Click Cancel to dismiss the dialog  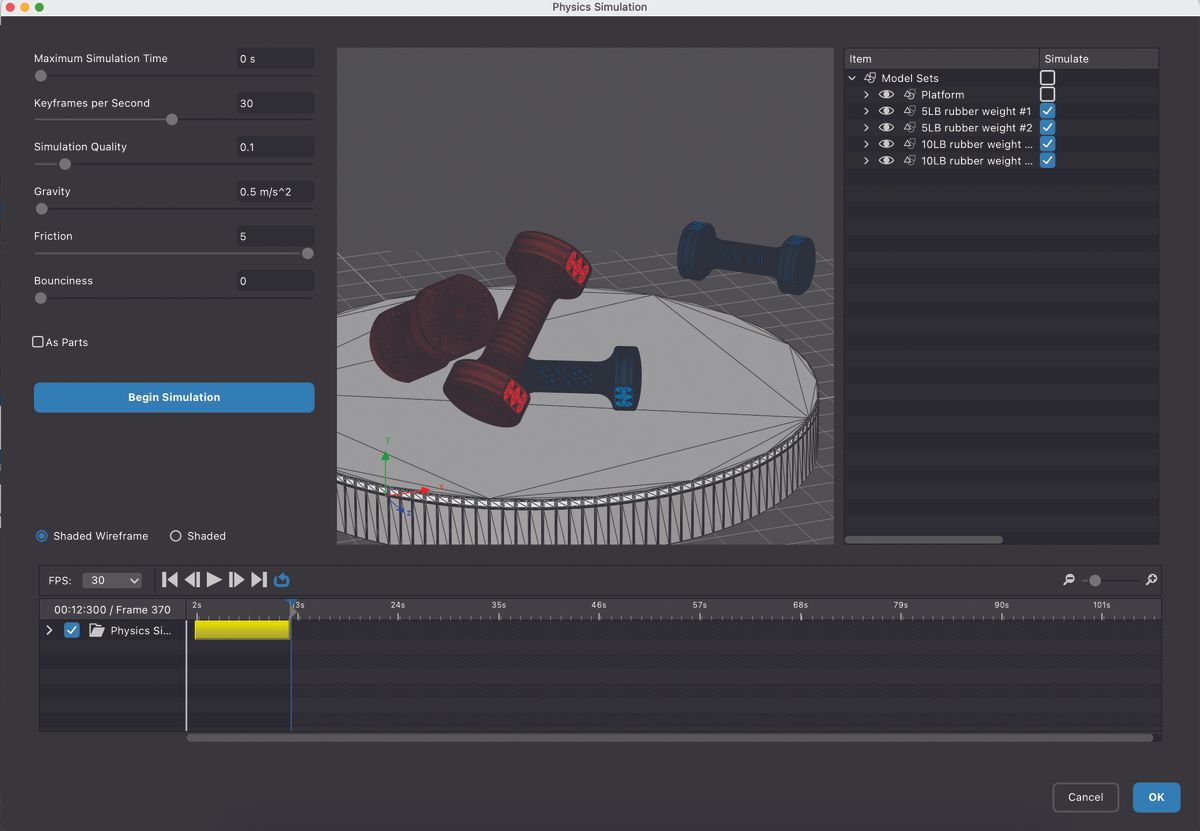pos(1085,797)
